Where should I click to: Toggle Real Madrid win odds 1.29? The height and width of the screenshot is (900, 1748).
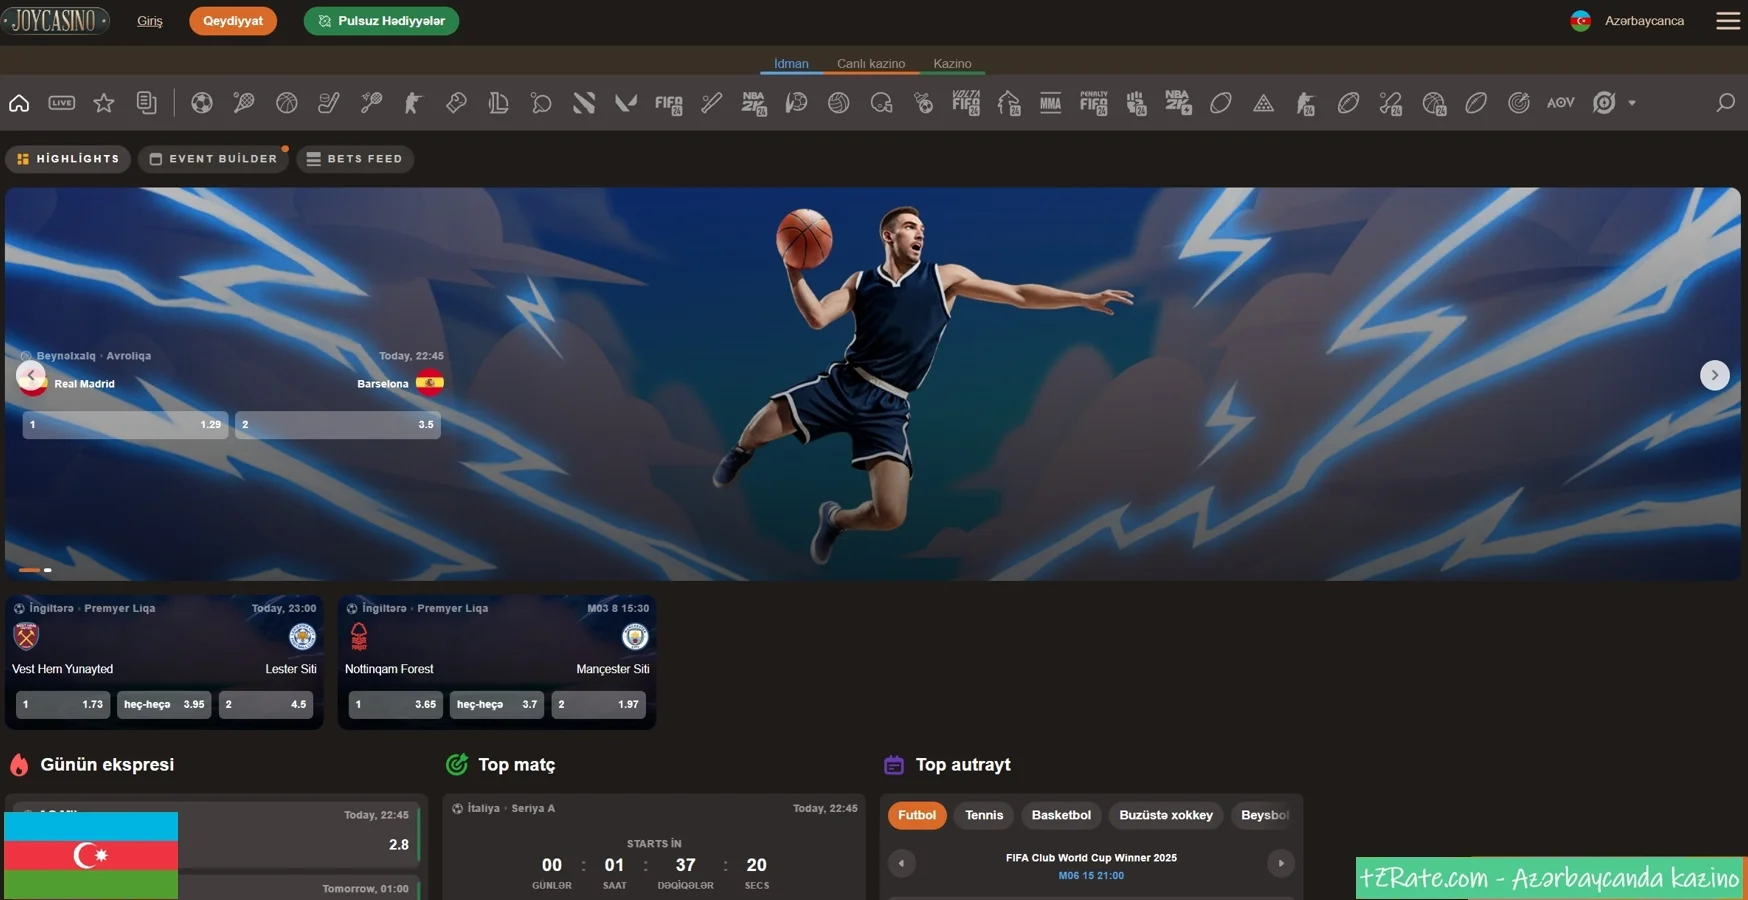(x=125, y=425)
